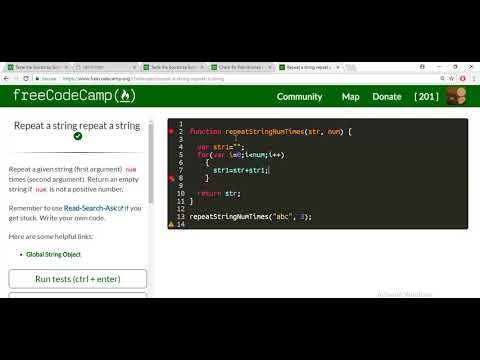The image size is (480, 360).
Task: Switch to the 'Check for Palindromes' tab
Action: [241, 67]
